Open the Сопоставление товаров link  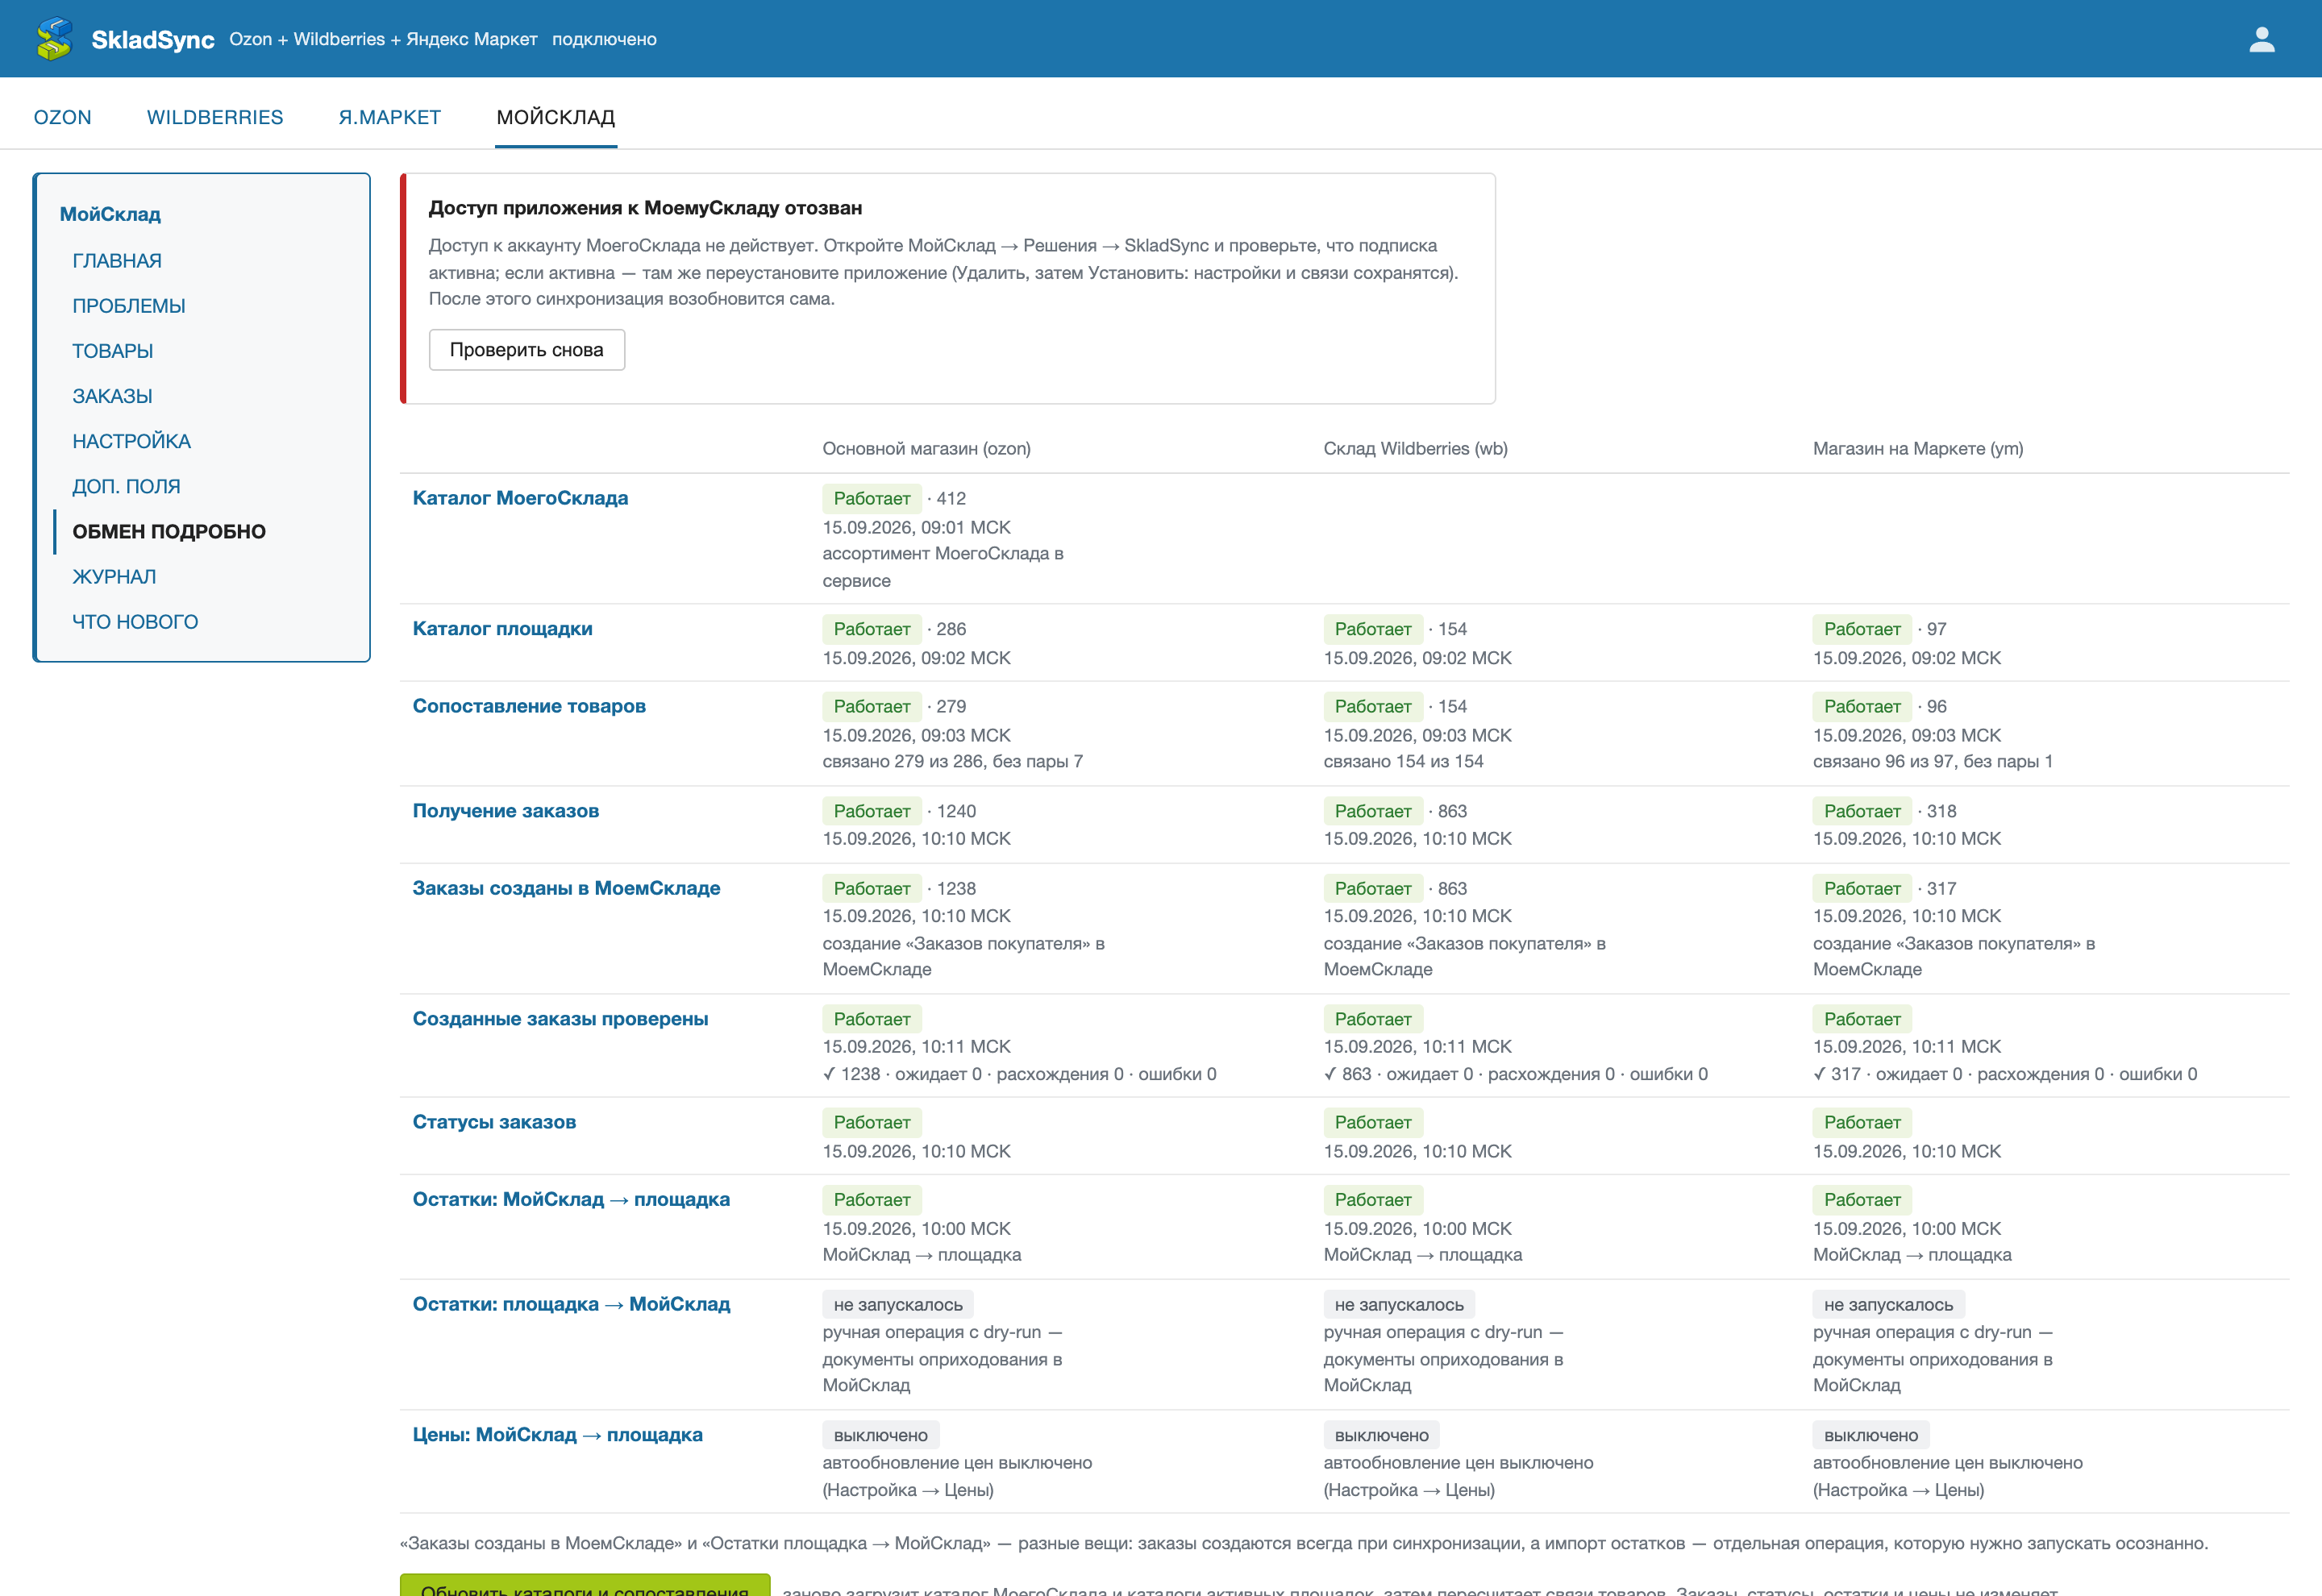pyautogui.click(x=529, y=706)
